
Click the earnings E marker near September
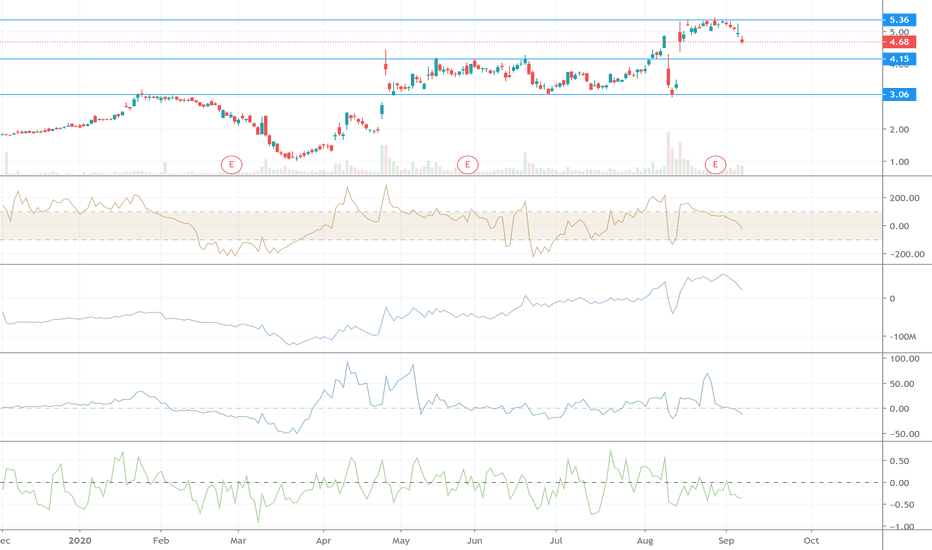click(x=716, y=164)
